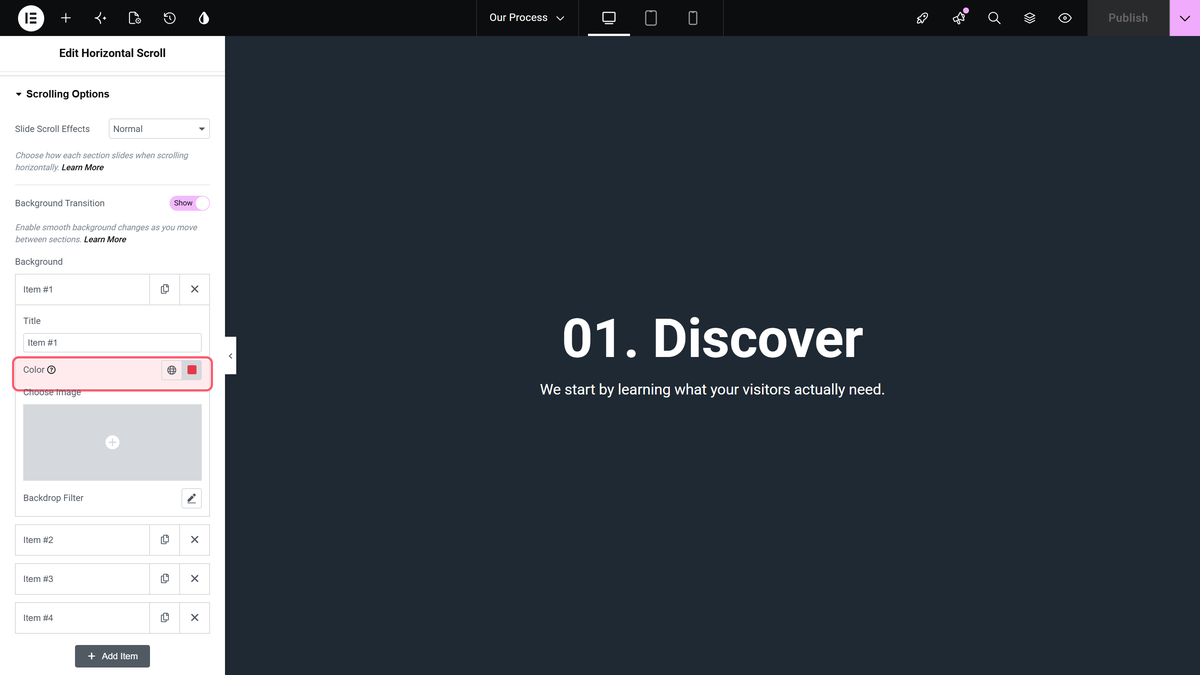Open the Publish options arrow
This screenshot has height=675, width=1200.
coord(1185,18)
